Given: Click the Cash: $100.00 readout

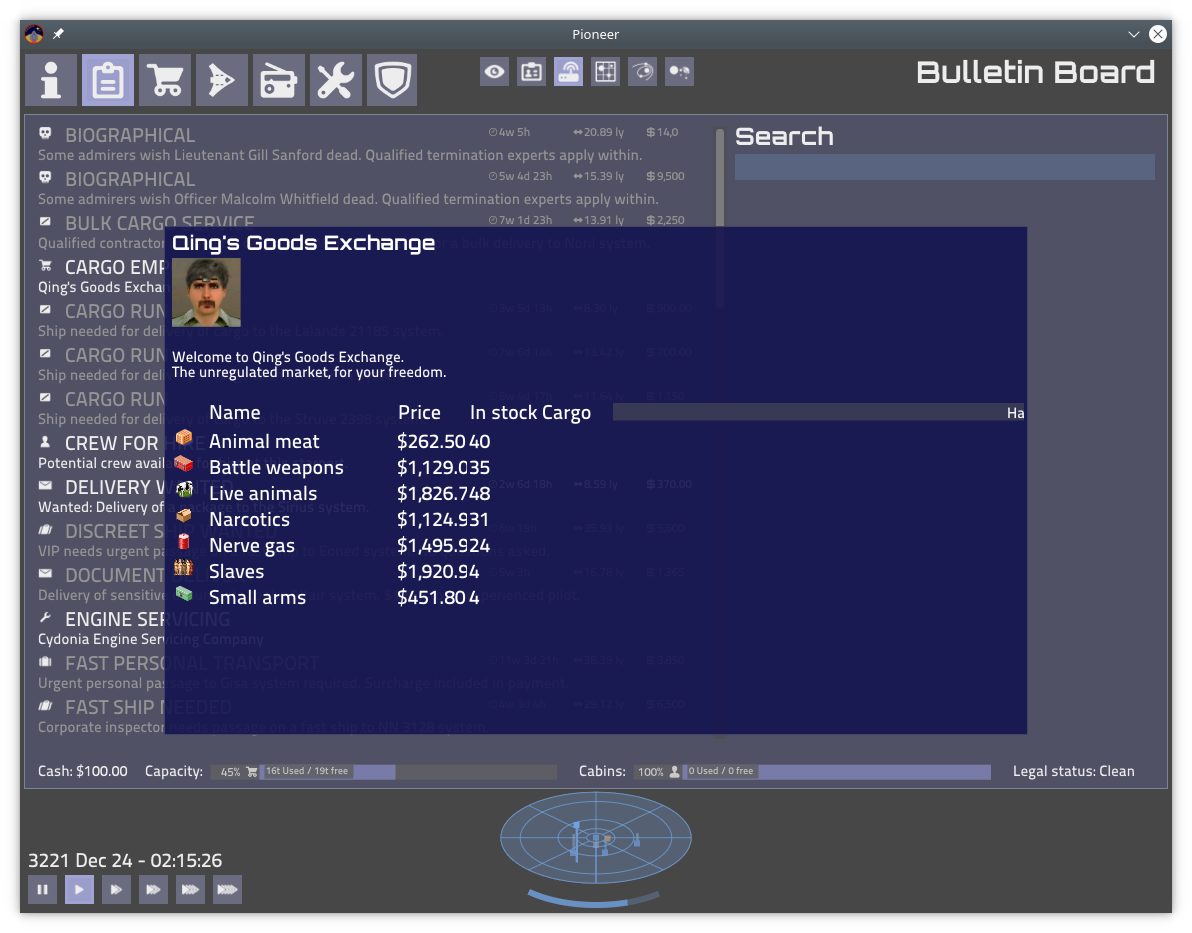Looking at the screenshot, I should click(83, 771).
